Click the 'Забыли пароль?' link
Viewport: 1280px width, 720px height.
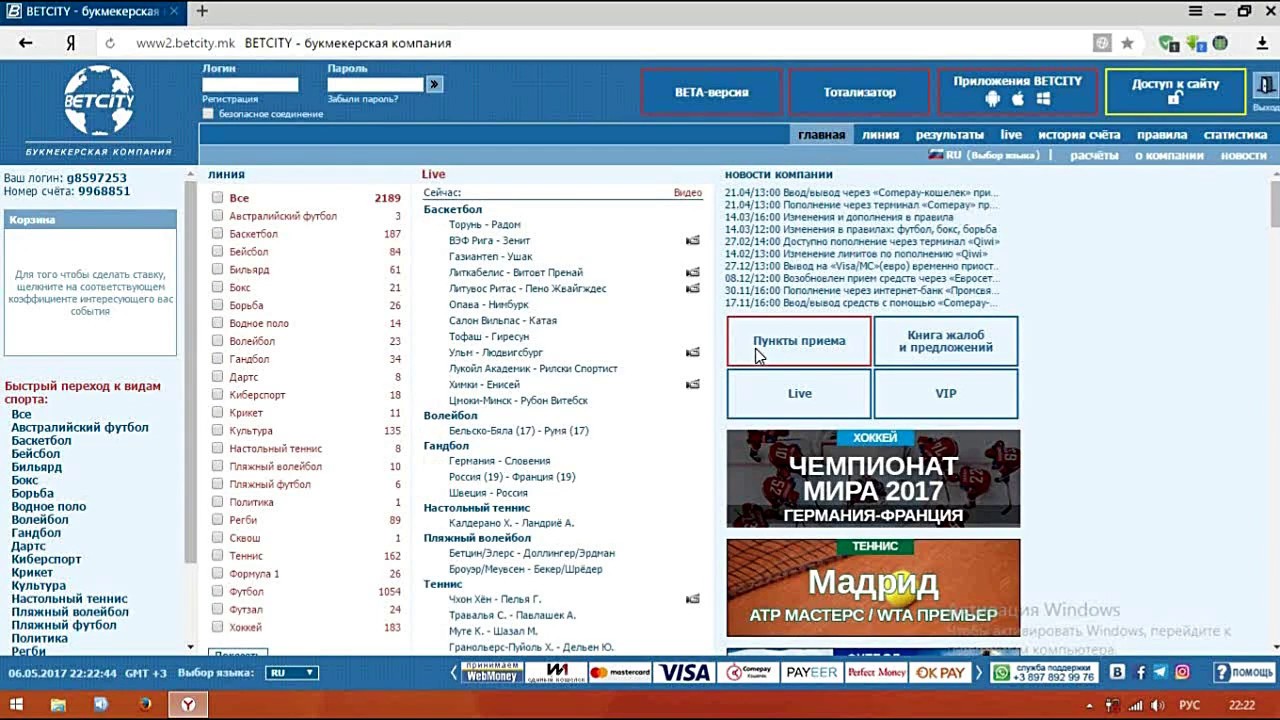pyautogui.click(x=363, y=99)
